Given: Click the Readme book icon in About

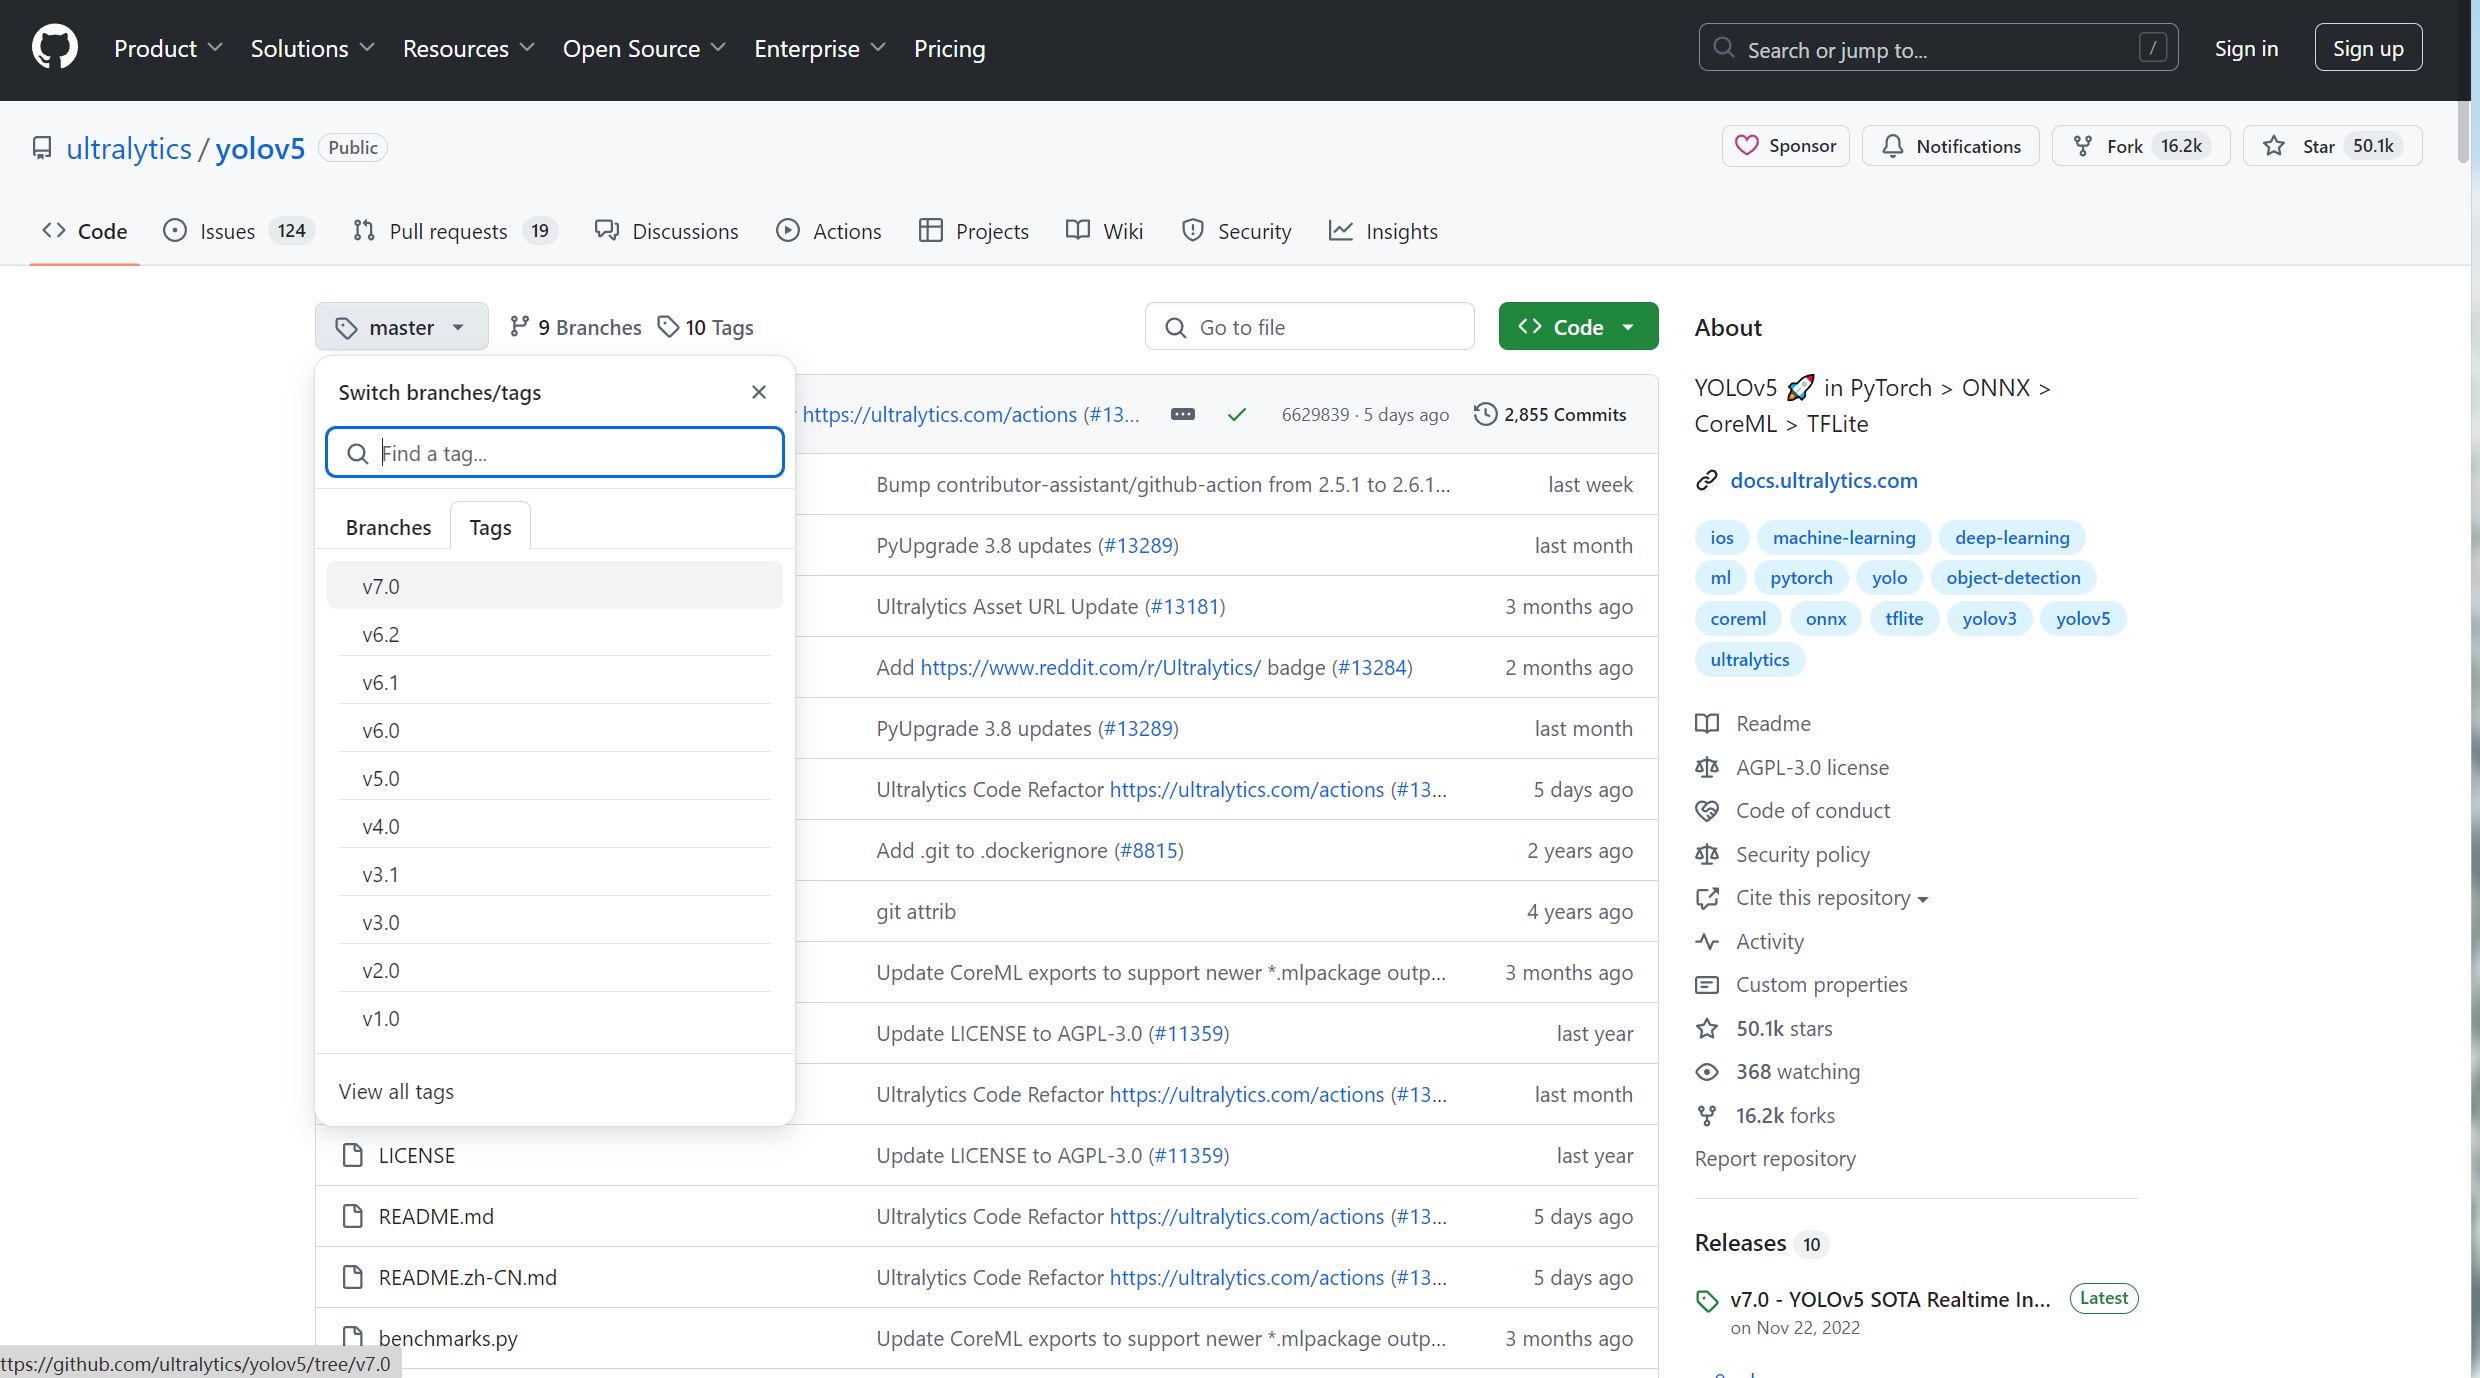Looking at the screenshot, I should [1707, 723].
